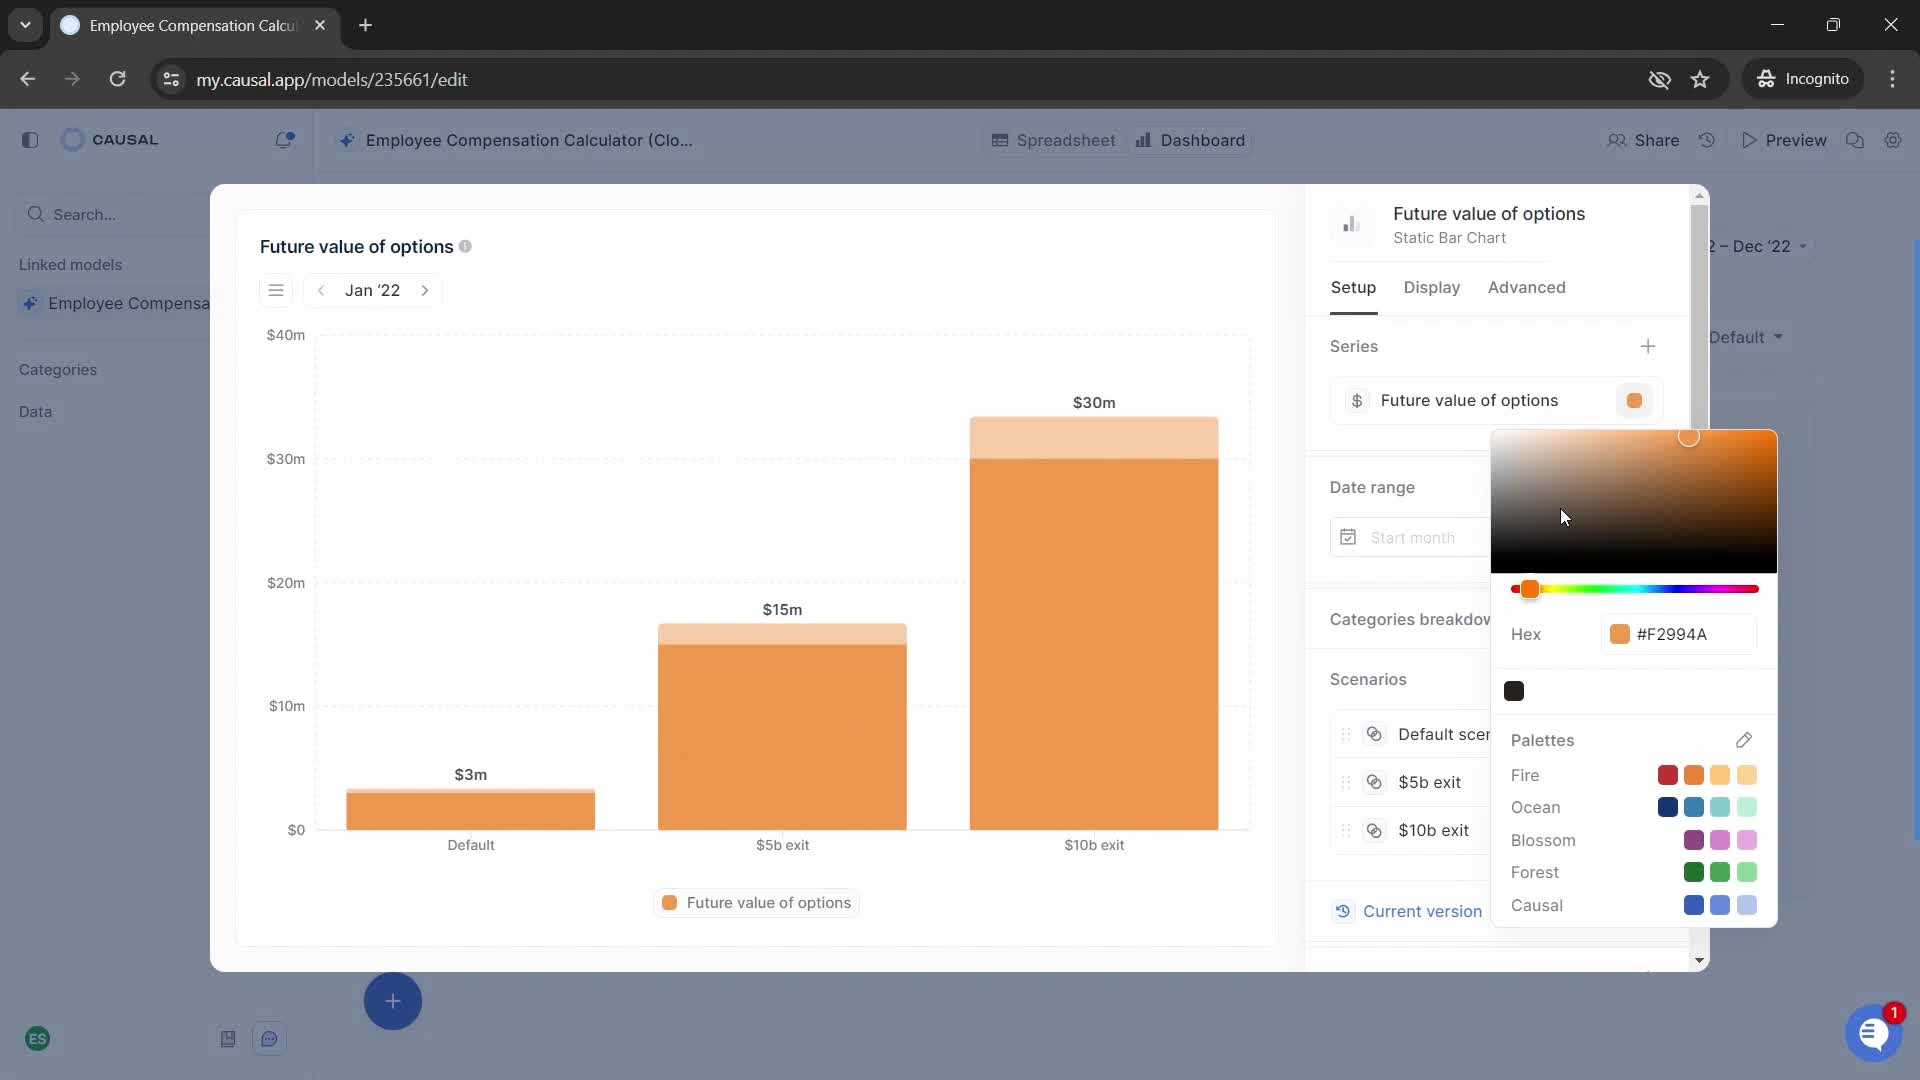The width and height of the screenshot is (1920, 1080).
Task: Click the edit palettes pencil icon
Action: click(1745, 740)
